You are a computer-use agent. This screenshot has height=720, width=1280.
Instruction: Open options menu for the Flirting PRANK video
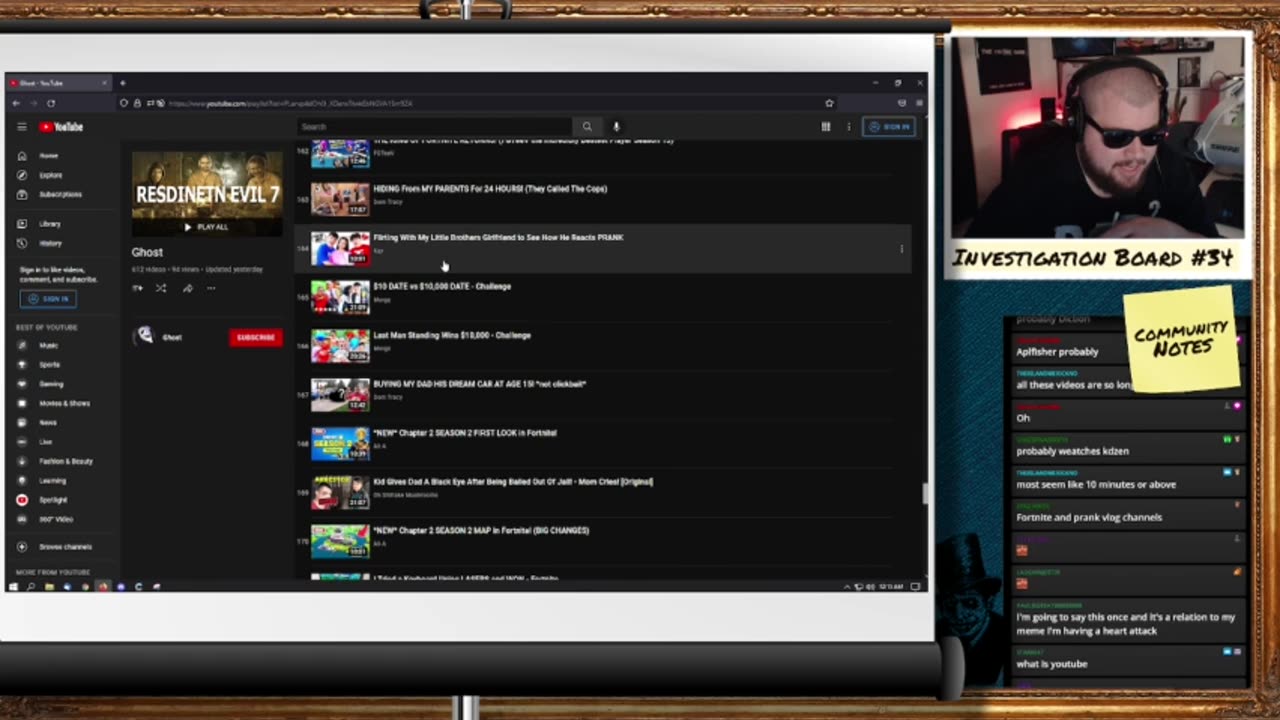click(x=902, y=249)
